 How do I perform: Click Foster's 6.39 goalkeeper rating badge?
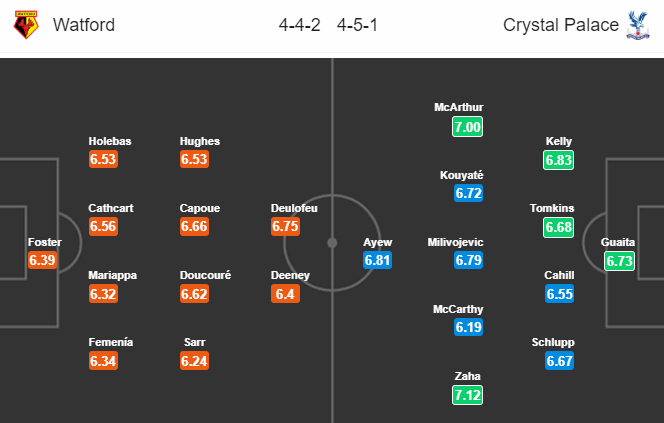(x=42, y=260)
